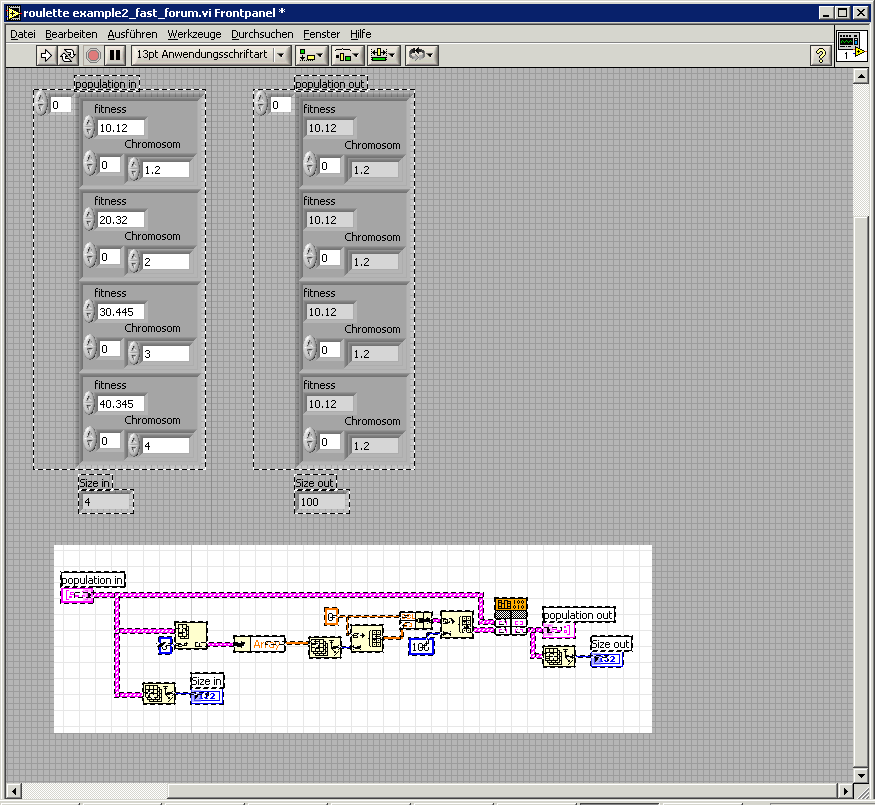Viewport: 875px width, 805px height.
Task: Start Run Continuously from the toolbar
Action: (69, 55)
